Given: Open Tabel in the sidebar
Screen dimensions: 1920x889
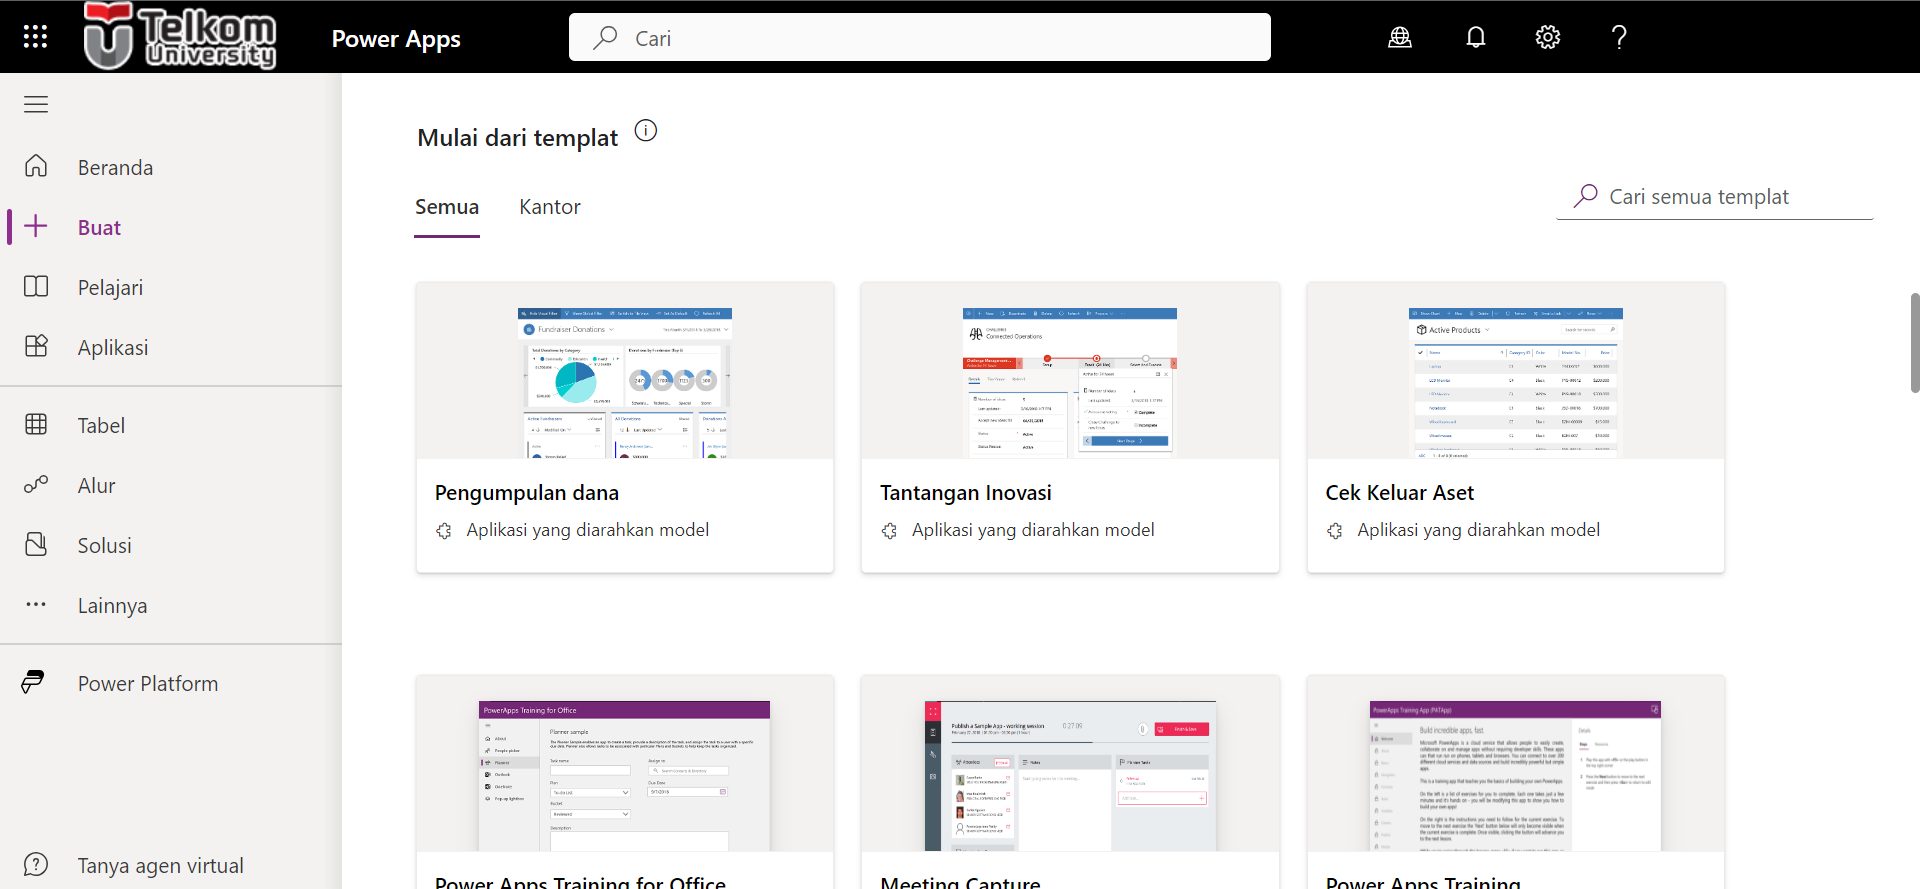Looking at the screenshot, I should coord(101,425).
